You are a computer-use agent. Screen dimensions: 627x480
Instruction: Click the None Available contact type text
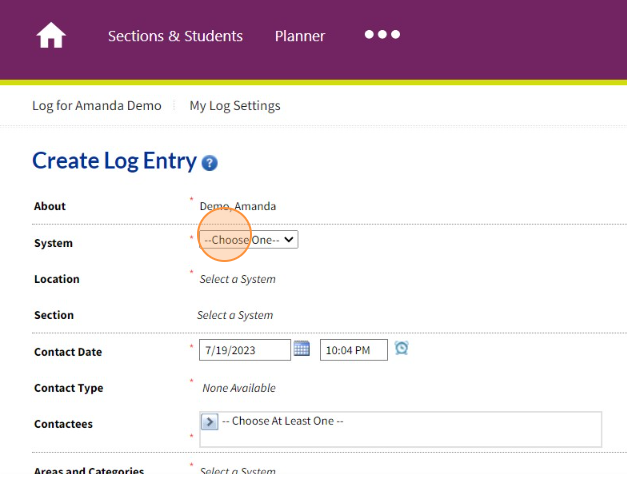239,388
